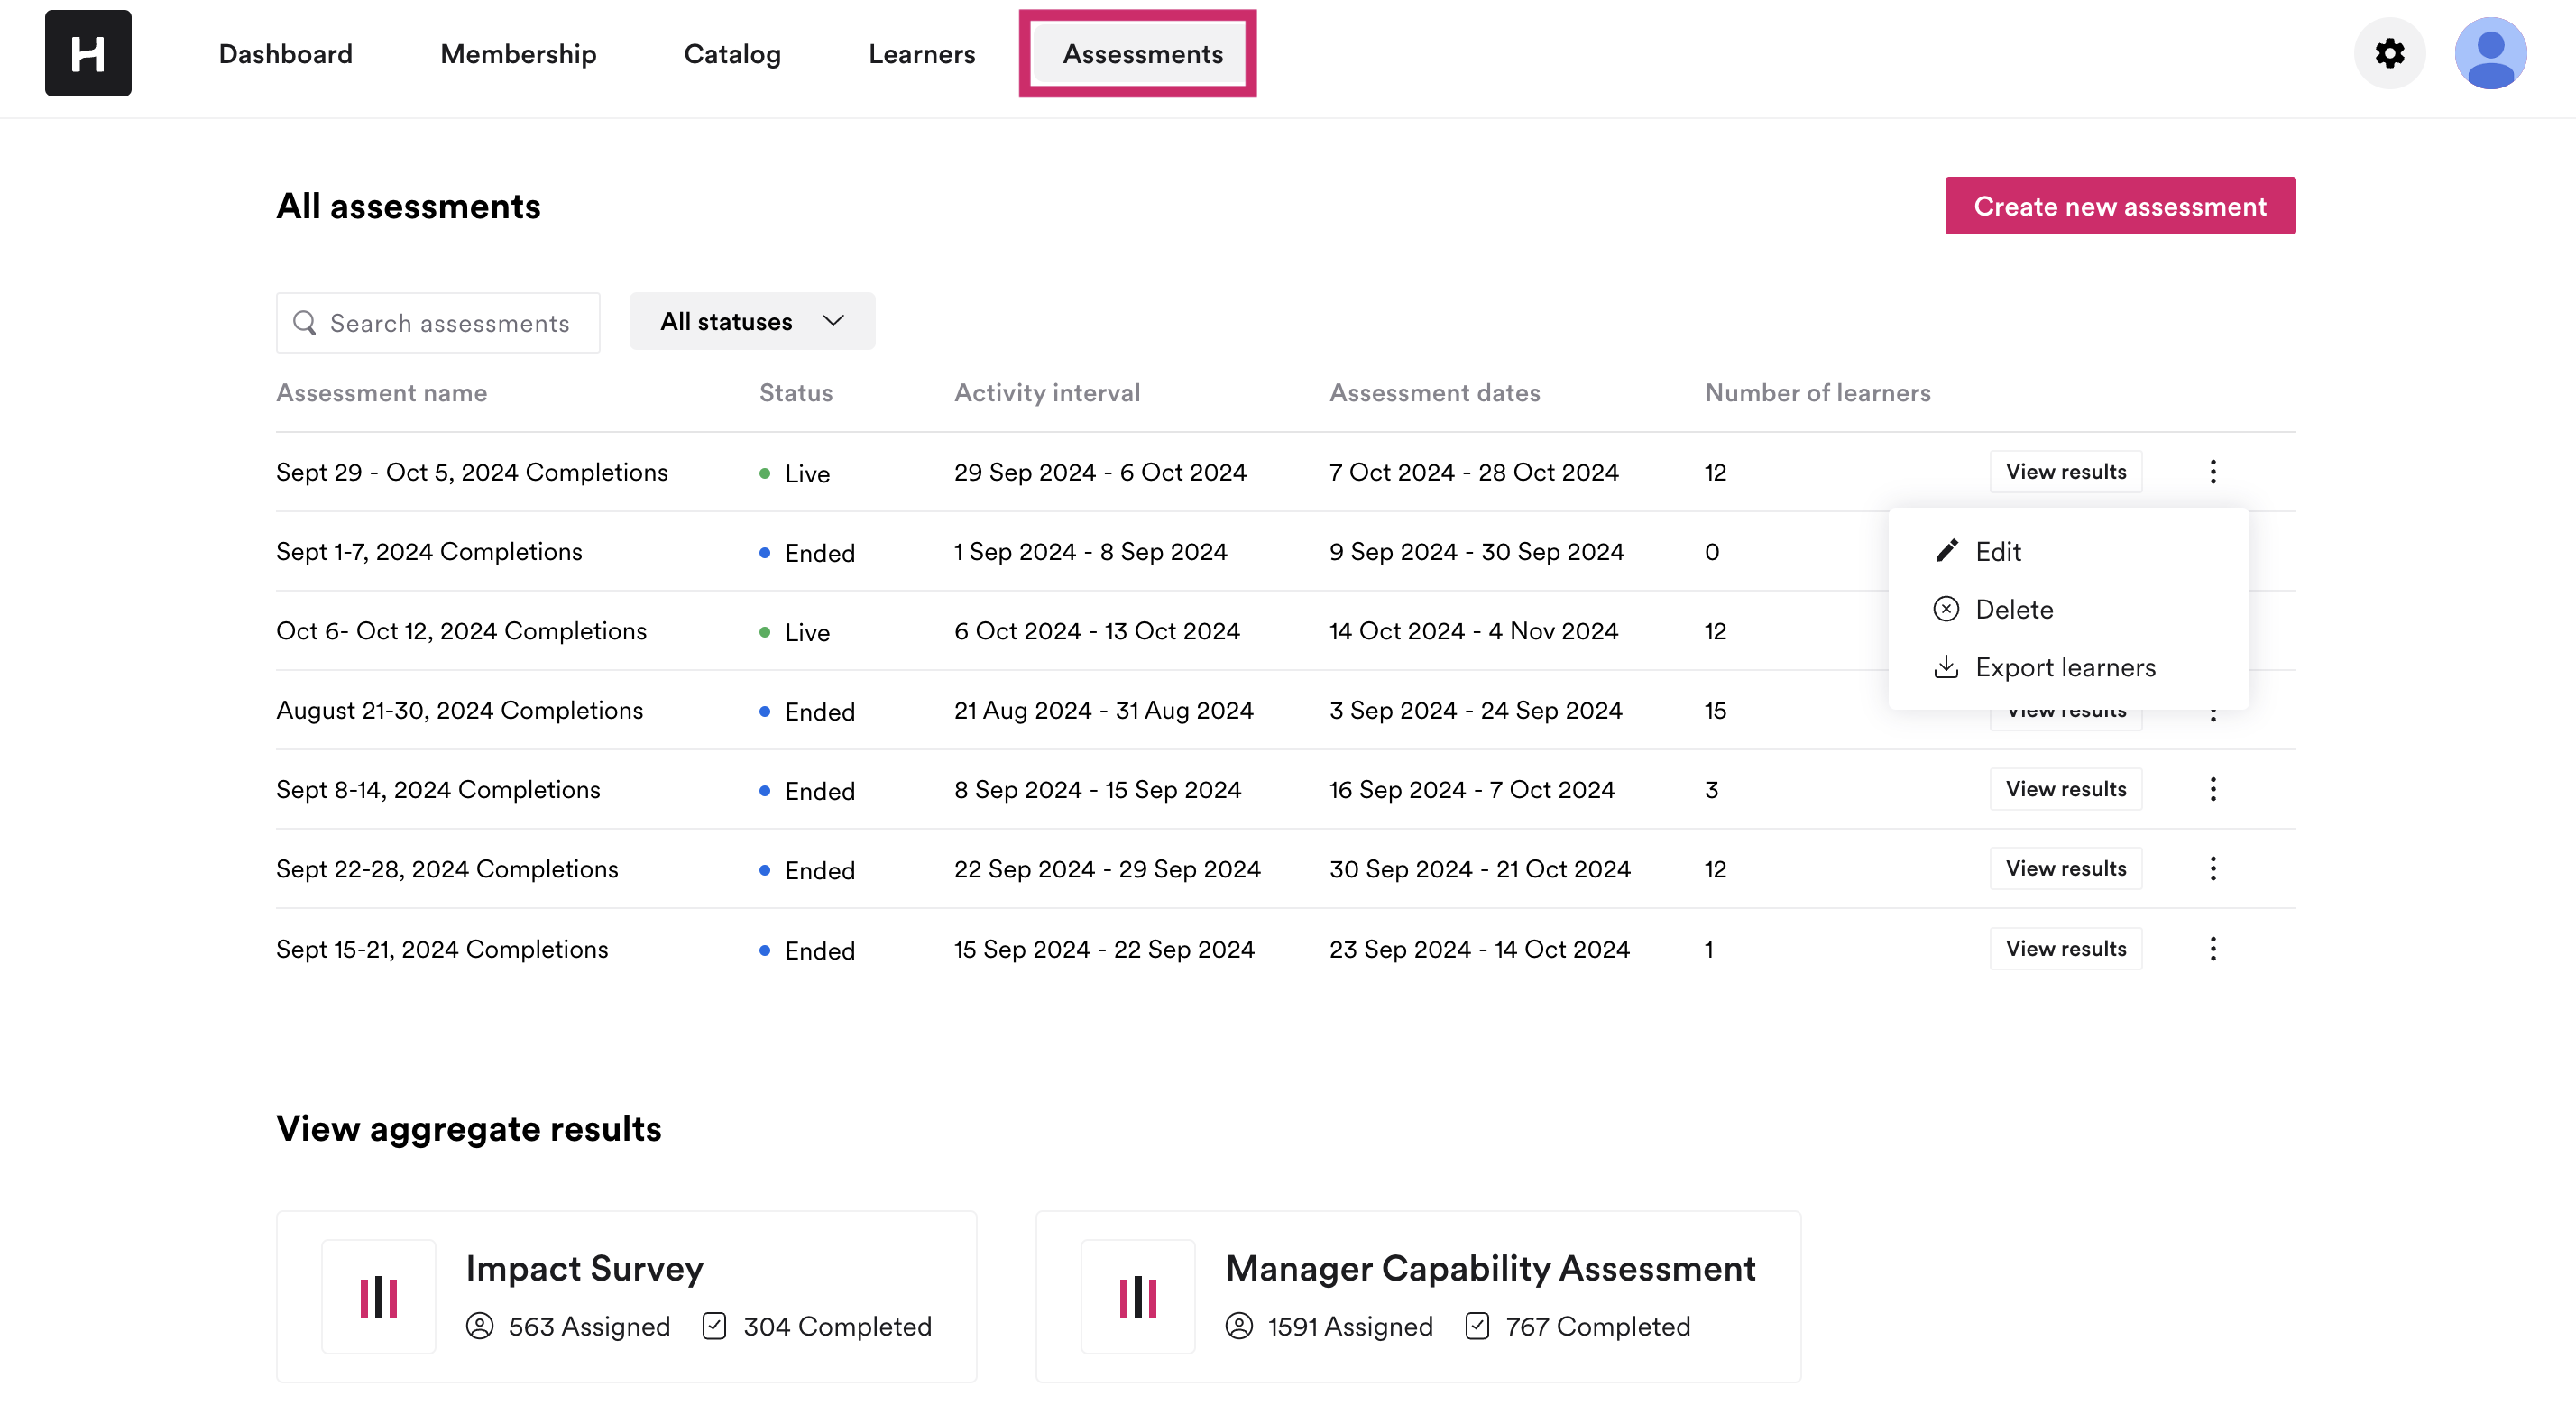Click the H logo home icon
2576x1405 pixels.
tap(88, 53)
